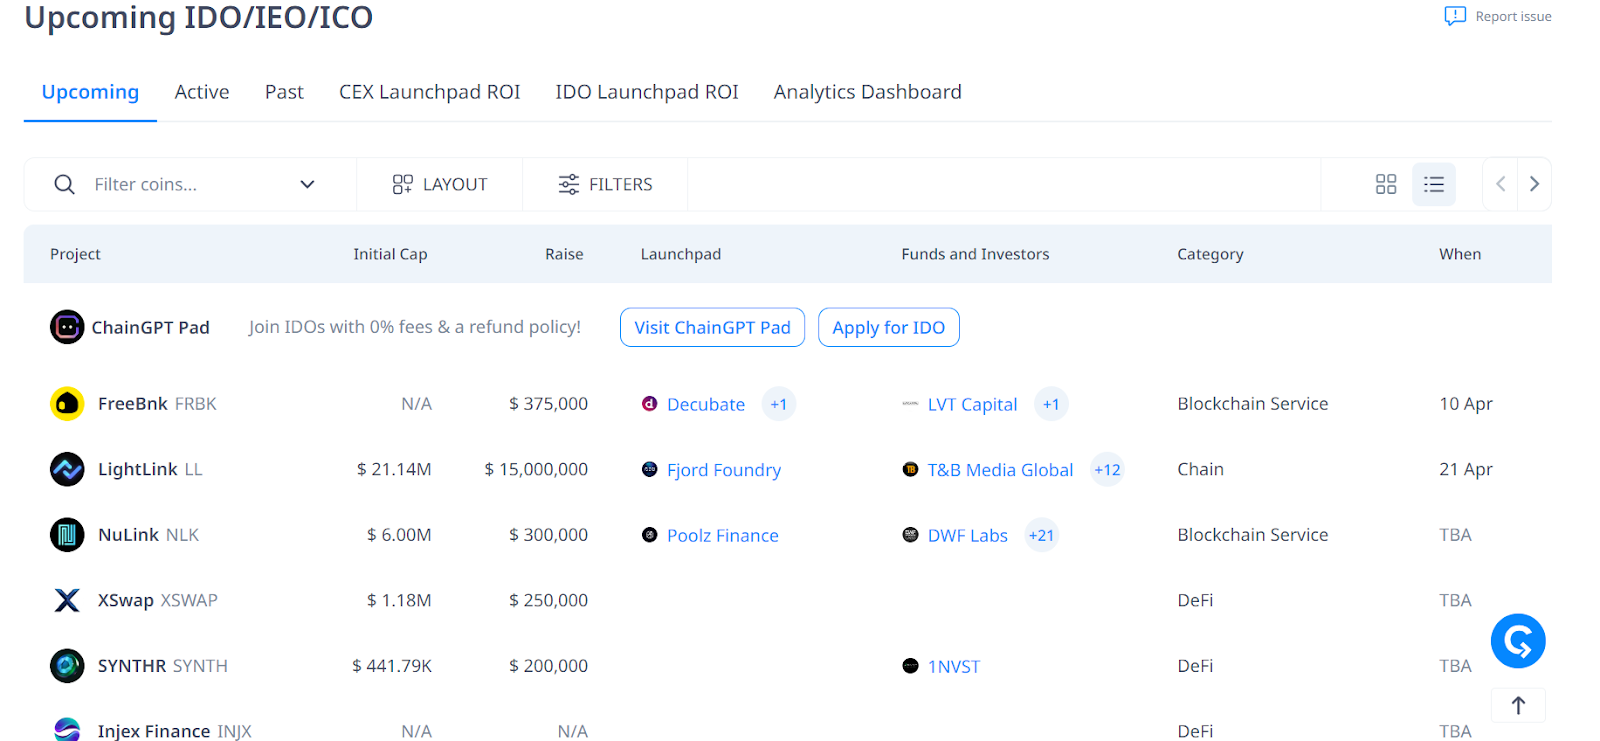
Task: Click the Category column header
Action: click(x=1210, y=254)
